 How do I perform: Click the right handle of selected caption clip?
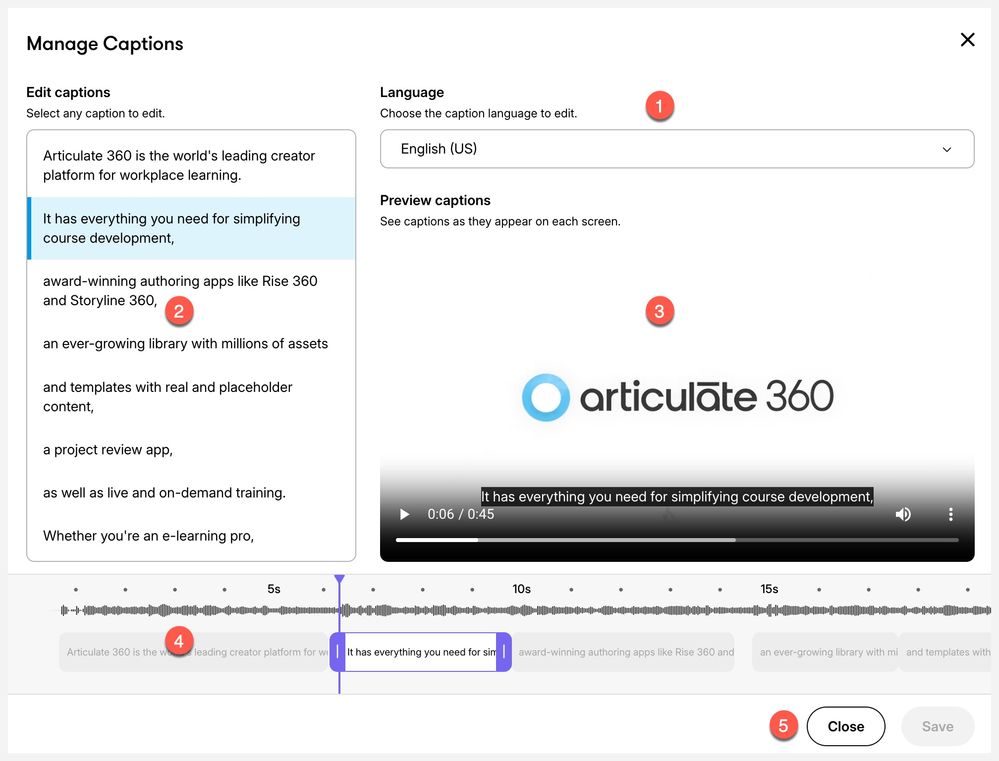pos(504,652)
